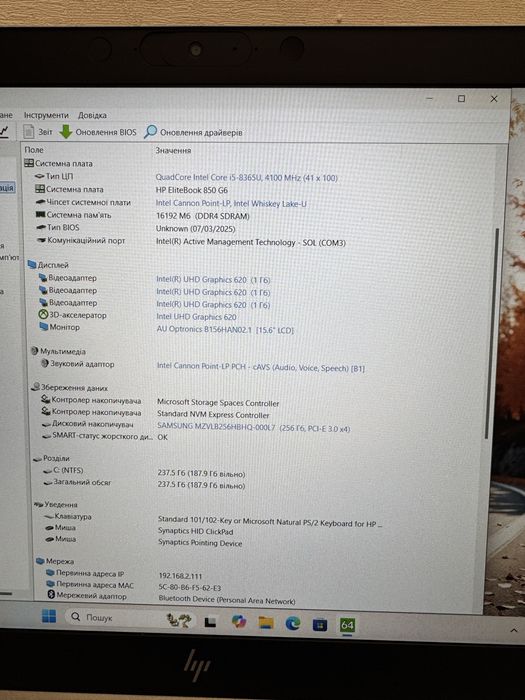Click the Дисковий накопичувач row icon
Image resolution: width=525 pixels, height=700 pixels.
46,424
